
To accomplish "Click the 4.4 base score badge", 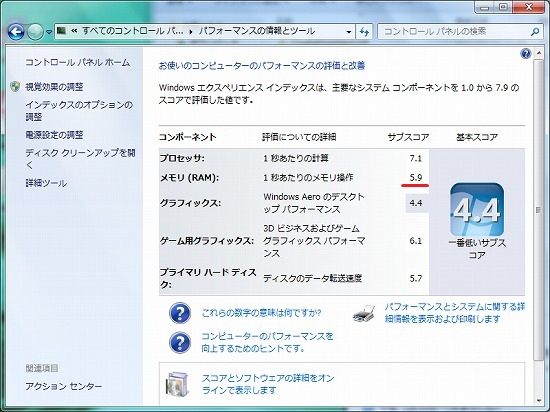I will (x=477, y=209).
